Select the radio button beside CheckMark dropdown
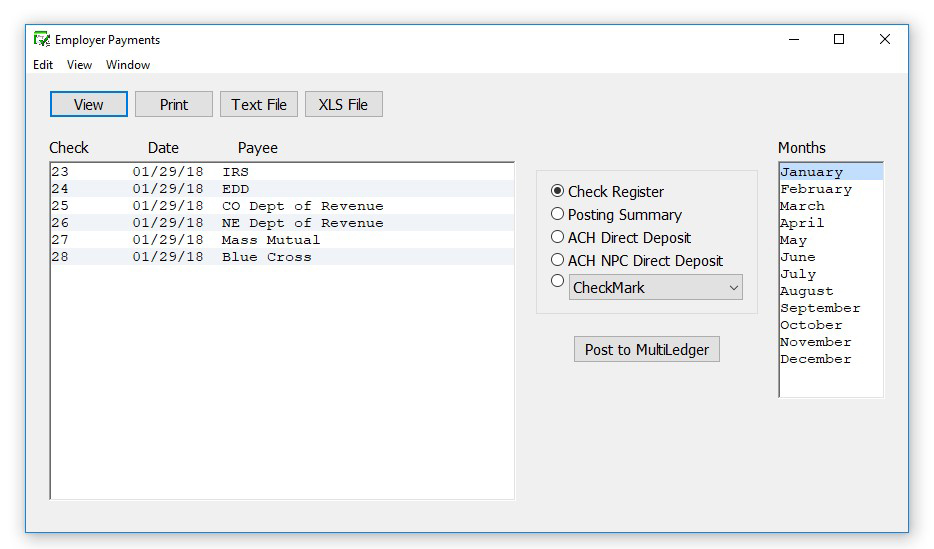The height and width of the screenshot is (549, 934). pos(558,282)
